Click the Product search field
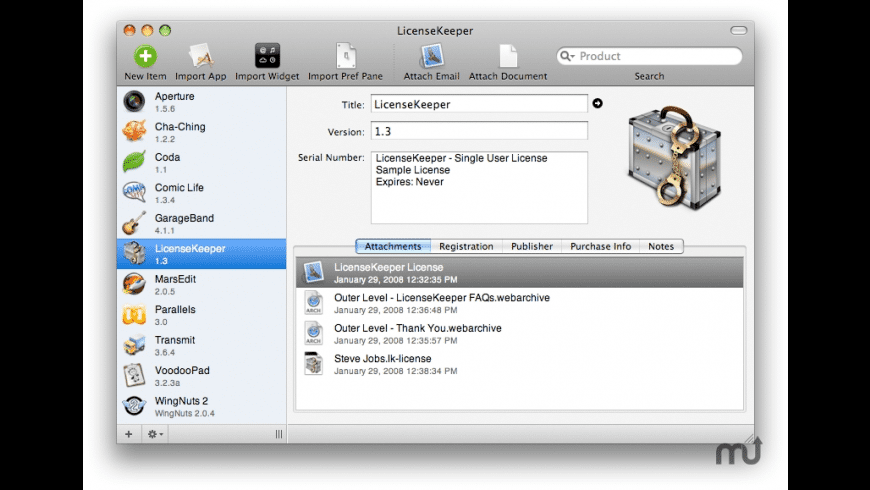This screenshot has width=870, height=490. point(655,57)
